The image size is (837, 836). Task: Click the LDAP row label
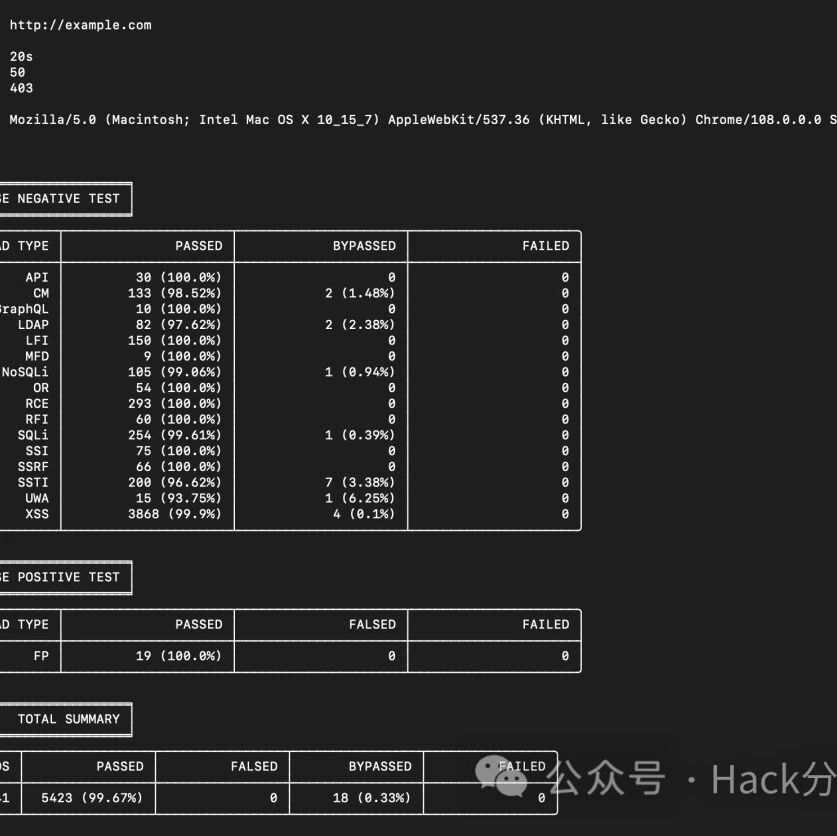pyautogui.click(x=33, y=325)
